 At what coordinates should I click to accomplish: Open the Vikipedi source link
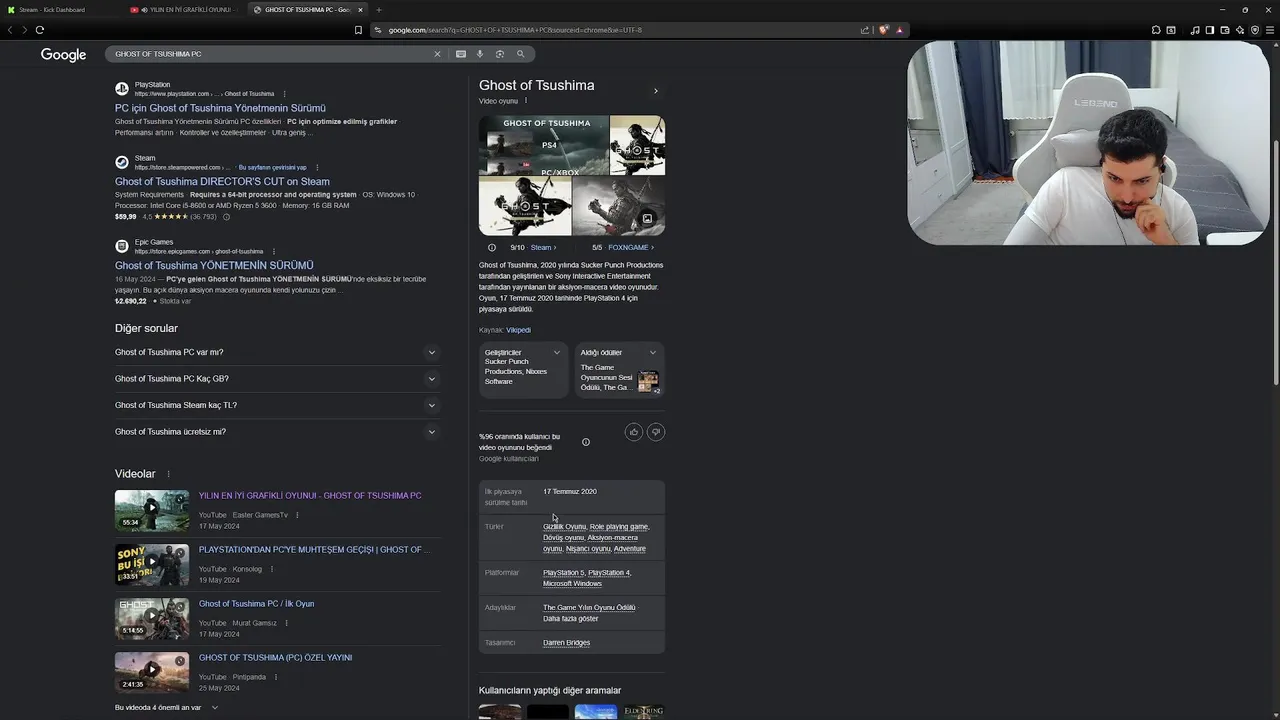(518, 330)
